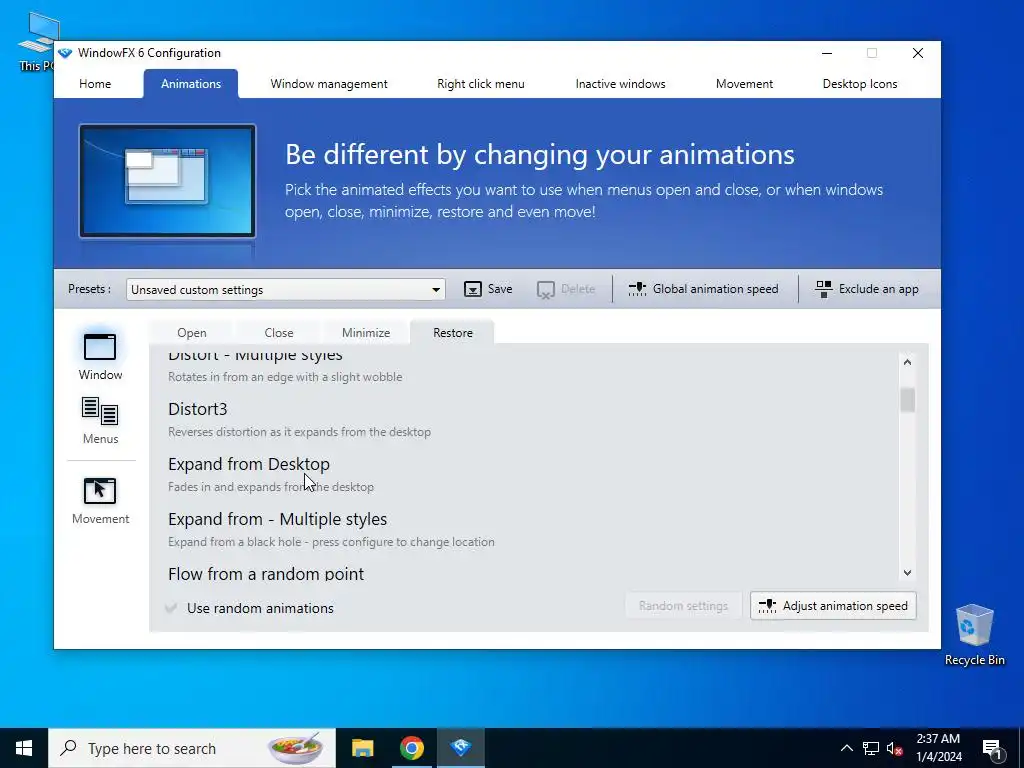This screenshot has width=1024, height=768.
Task: Click the animation preview monitor image
Action: pos(167,181)
